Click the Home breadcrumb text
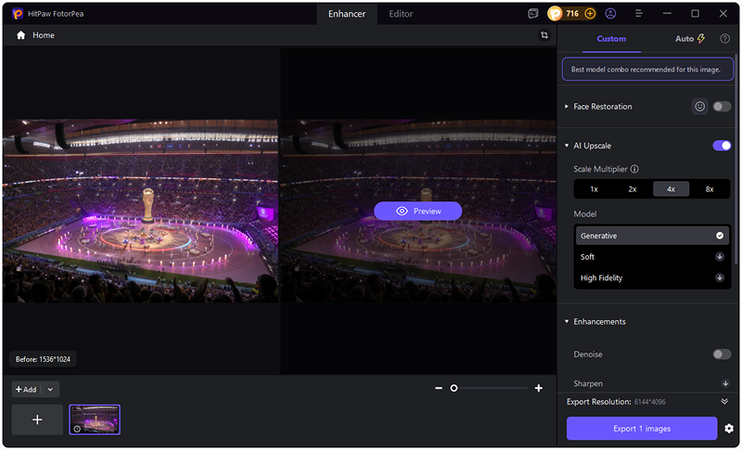This screenshot has width=742, height=450. (44, 35)
